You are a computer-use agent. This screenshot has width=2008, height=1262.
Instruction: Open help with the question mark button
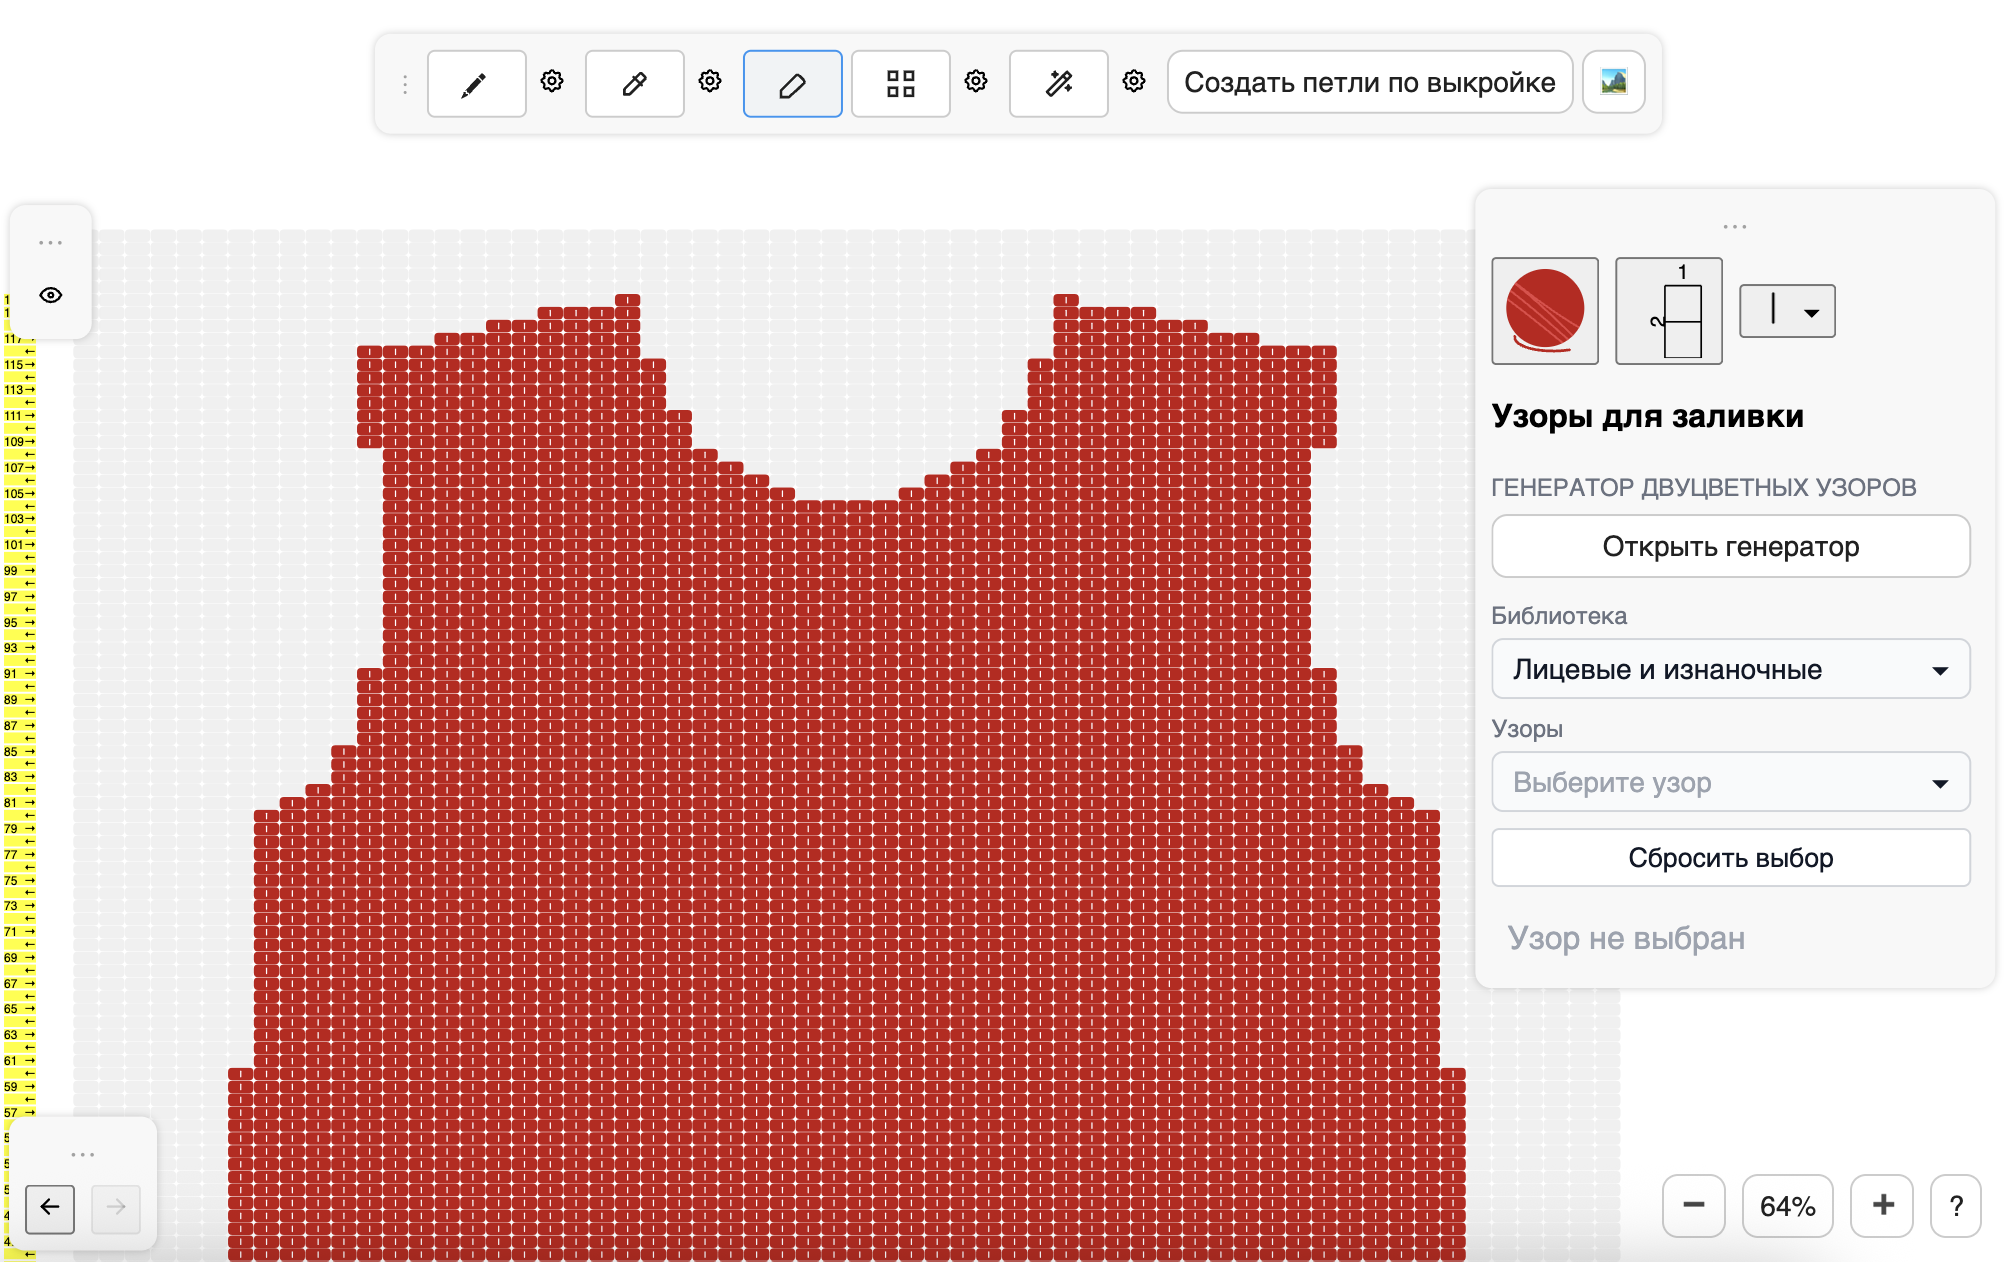coord(1955,1205)
